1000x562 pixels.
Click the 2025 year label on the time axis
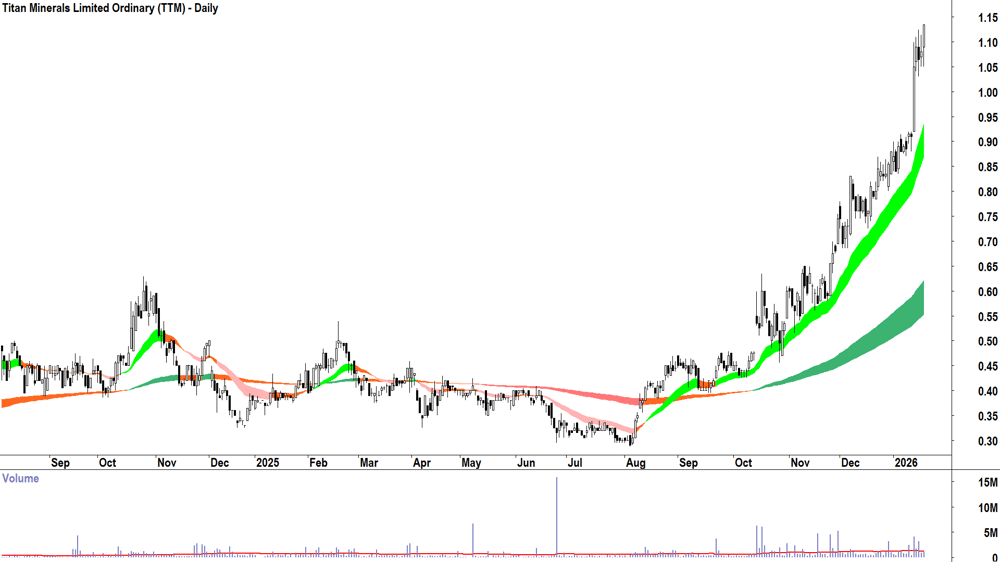click(x=267, y=462)
